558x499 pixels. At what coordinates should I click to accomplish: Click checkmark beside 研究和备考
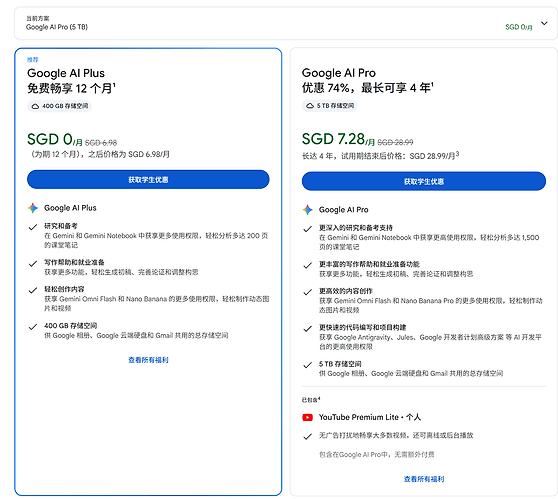coord(33,227)
